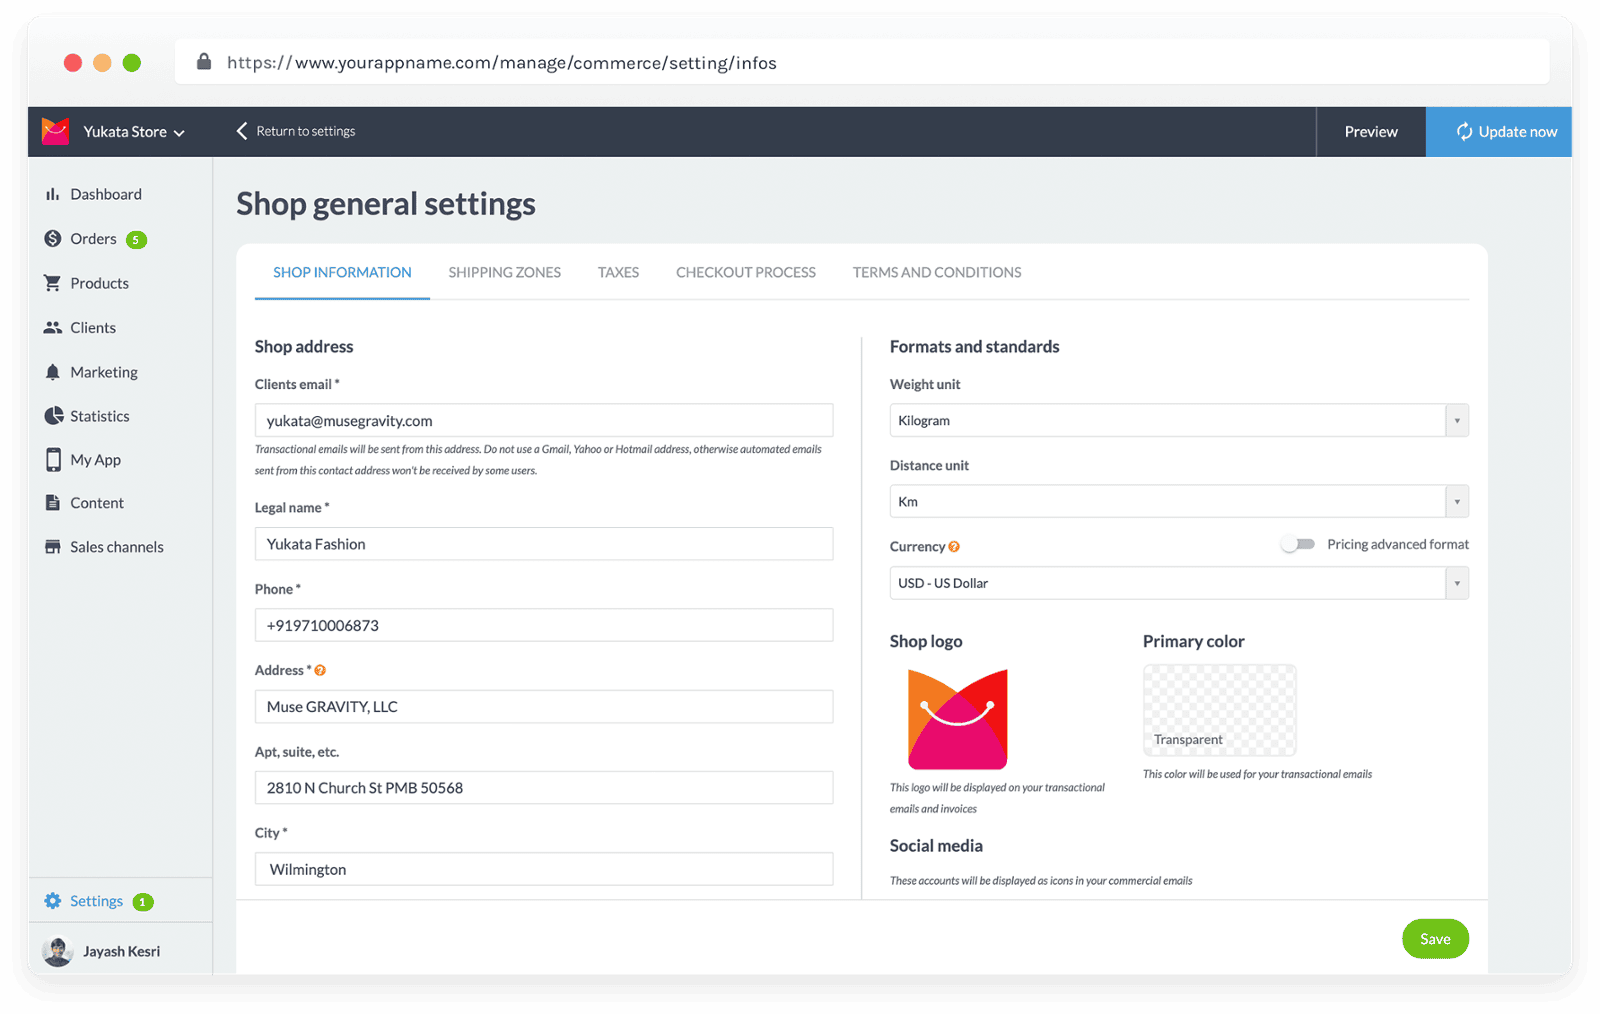This screenshot has width=1600, height=1014.
Task: Select the transparent Primary color swatch
Action: 1218,710
